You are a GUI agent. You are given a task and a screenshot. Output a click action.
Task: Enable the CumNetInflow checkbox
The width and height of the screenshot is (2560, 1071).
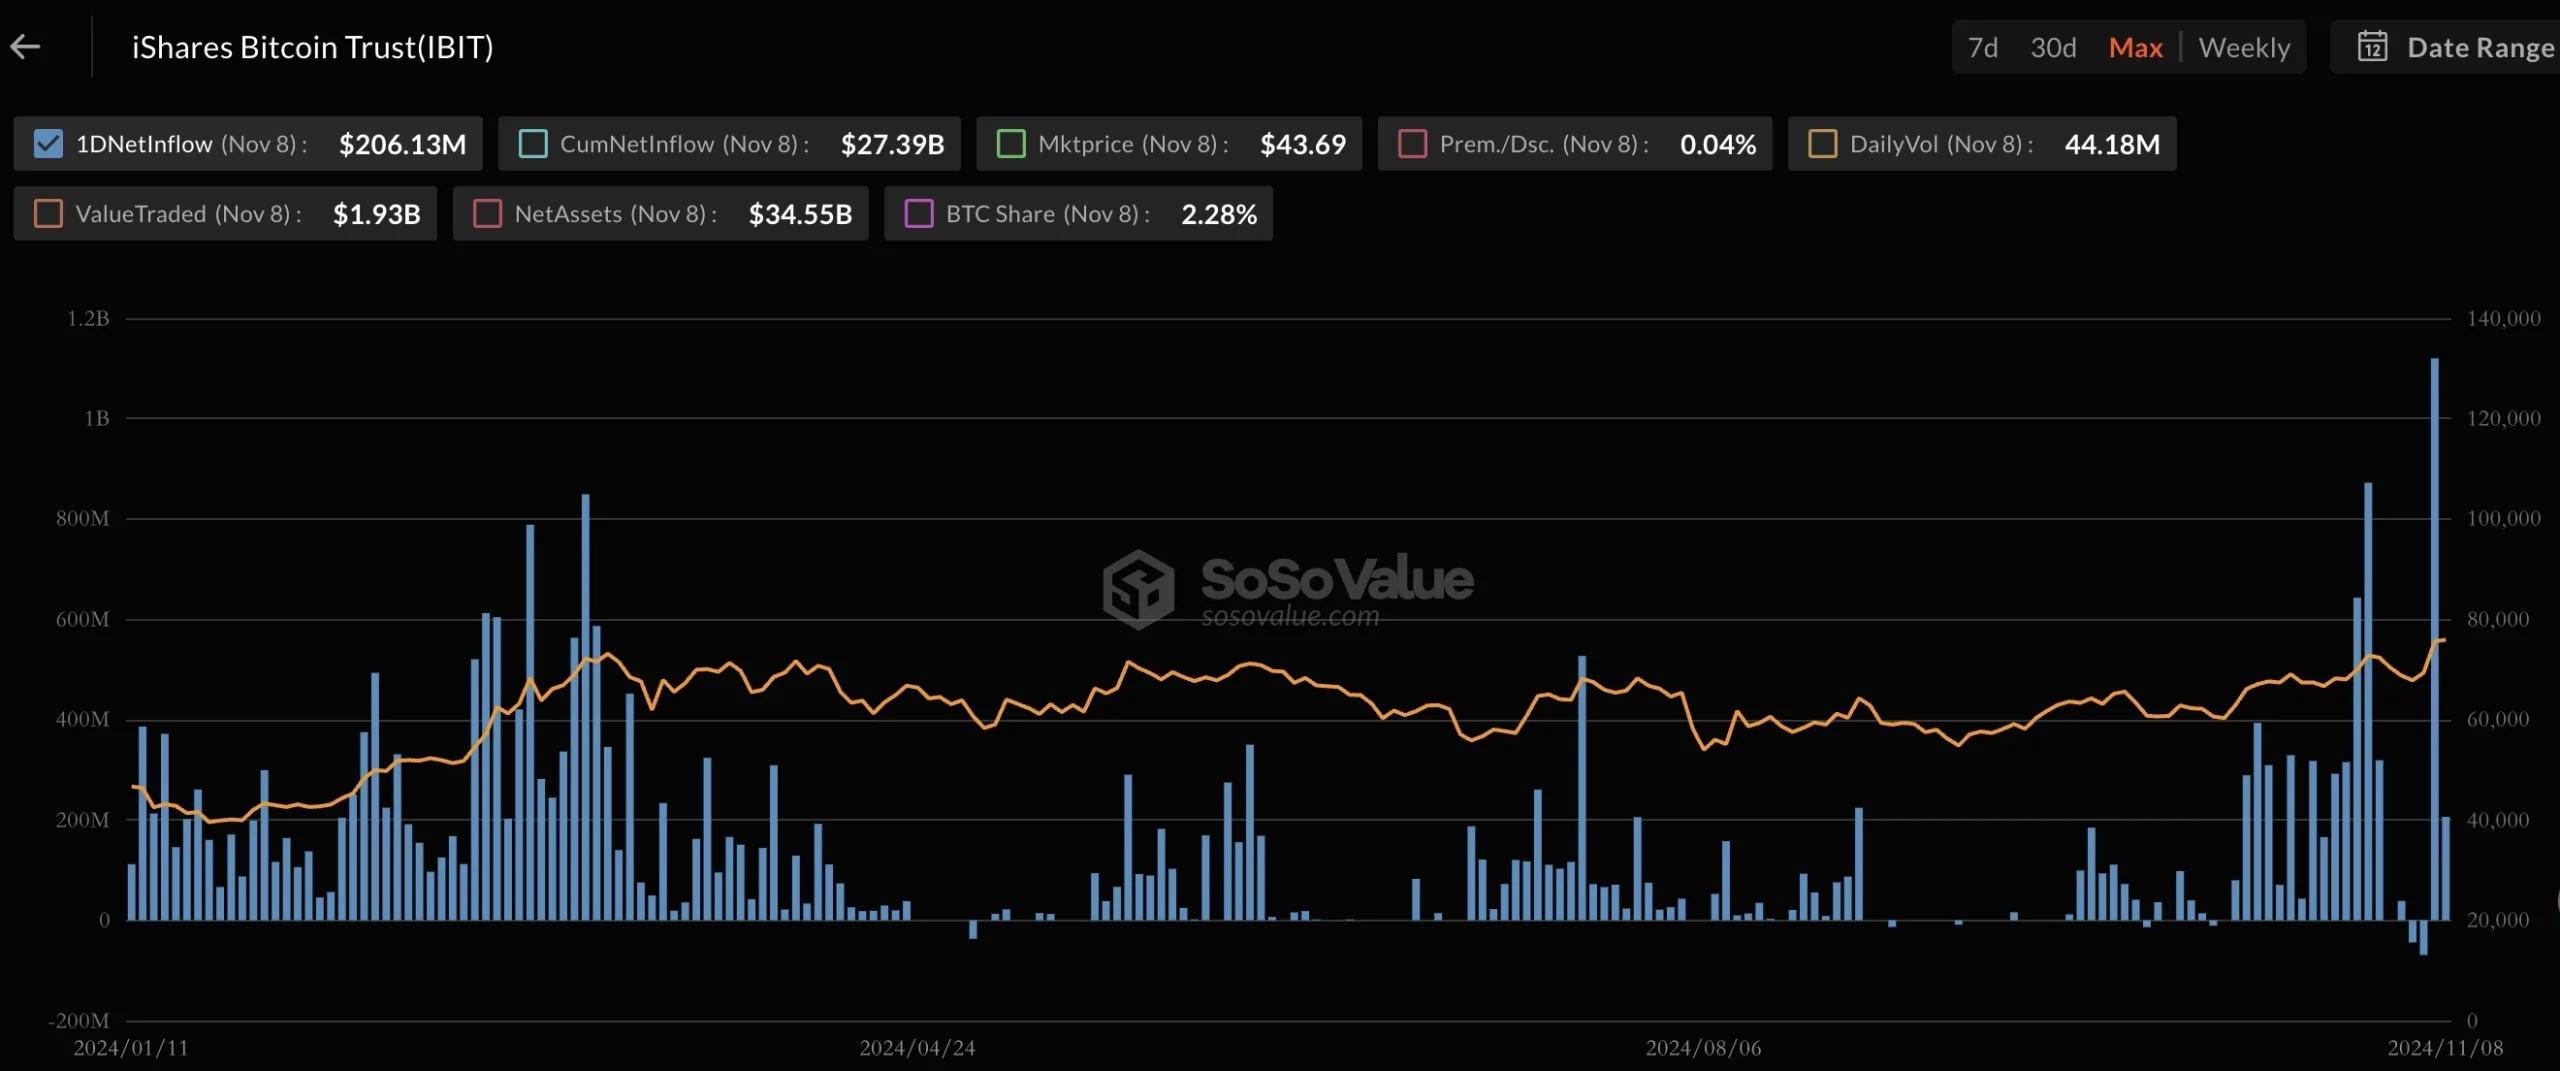[533, 144]
